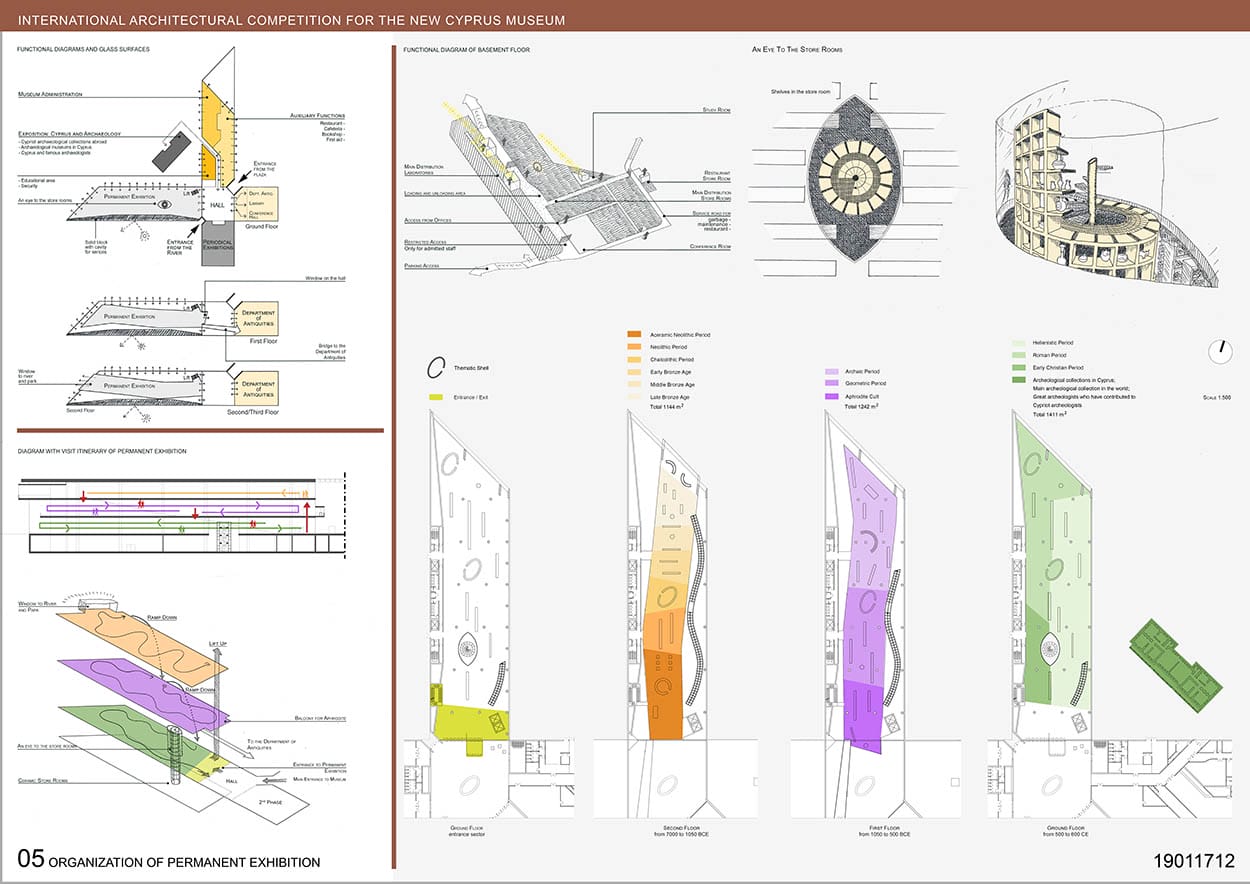Click the eye icon in the Permanent Exhibition diagram

tap(164, 206)
